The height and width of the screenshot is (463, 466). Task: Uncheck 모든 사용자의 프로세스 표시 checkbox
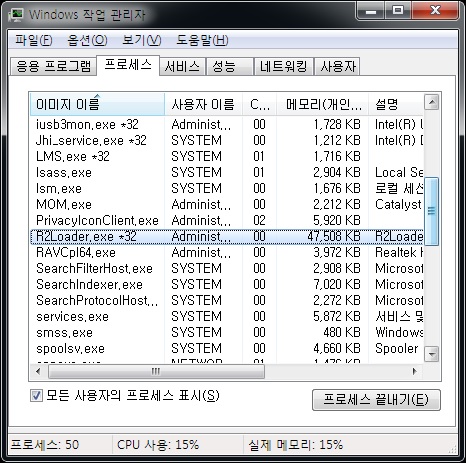tap(36, 396)
